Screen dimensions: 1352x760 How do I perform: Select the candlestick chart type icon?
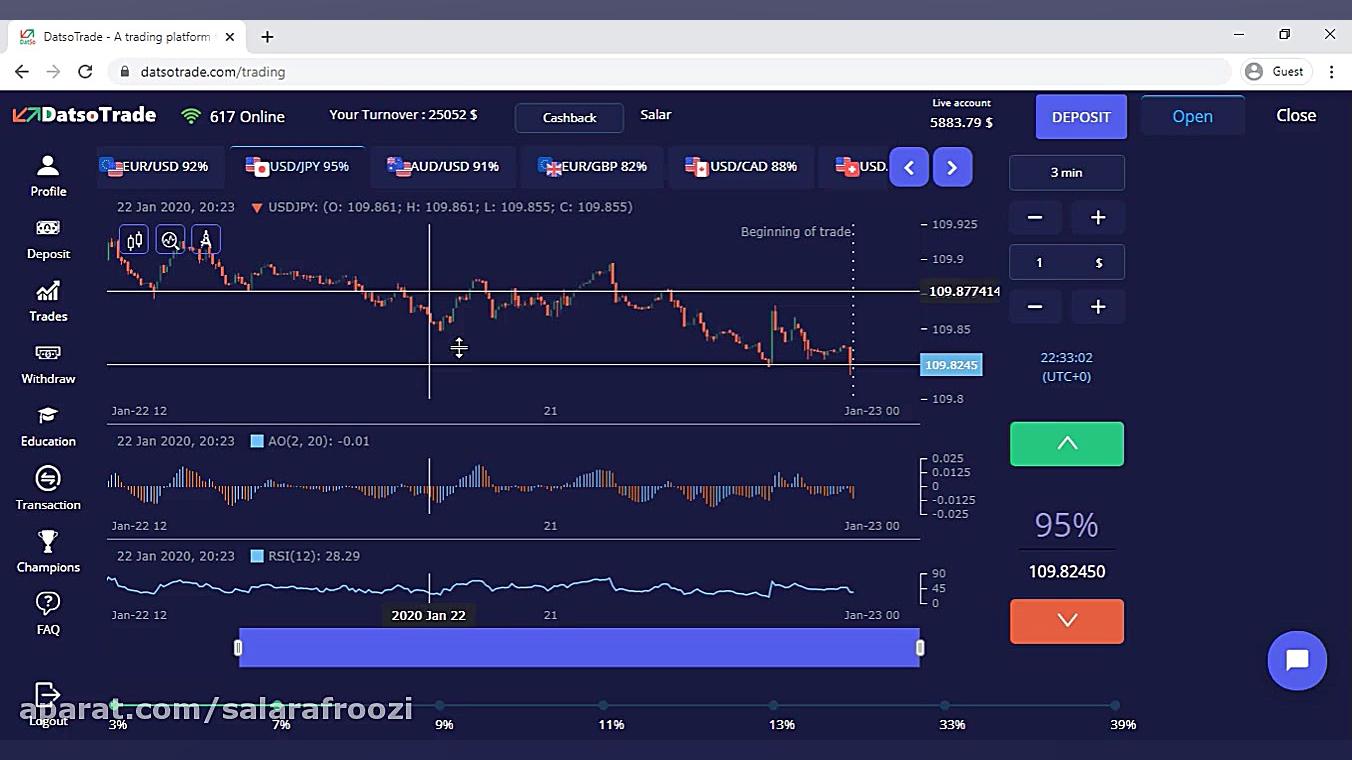tap(135, 240)
